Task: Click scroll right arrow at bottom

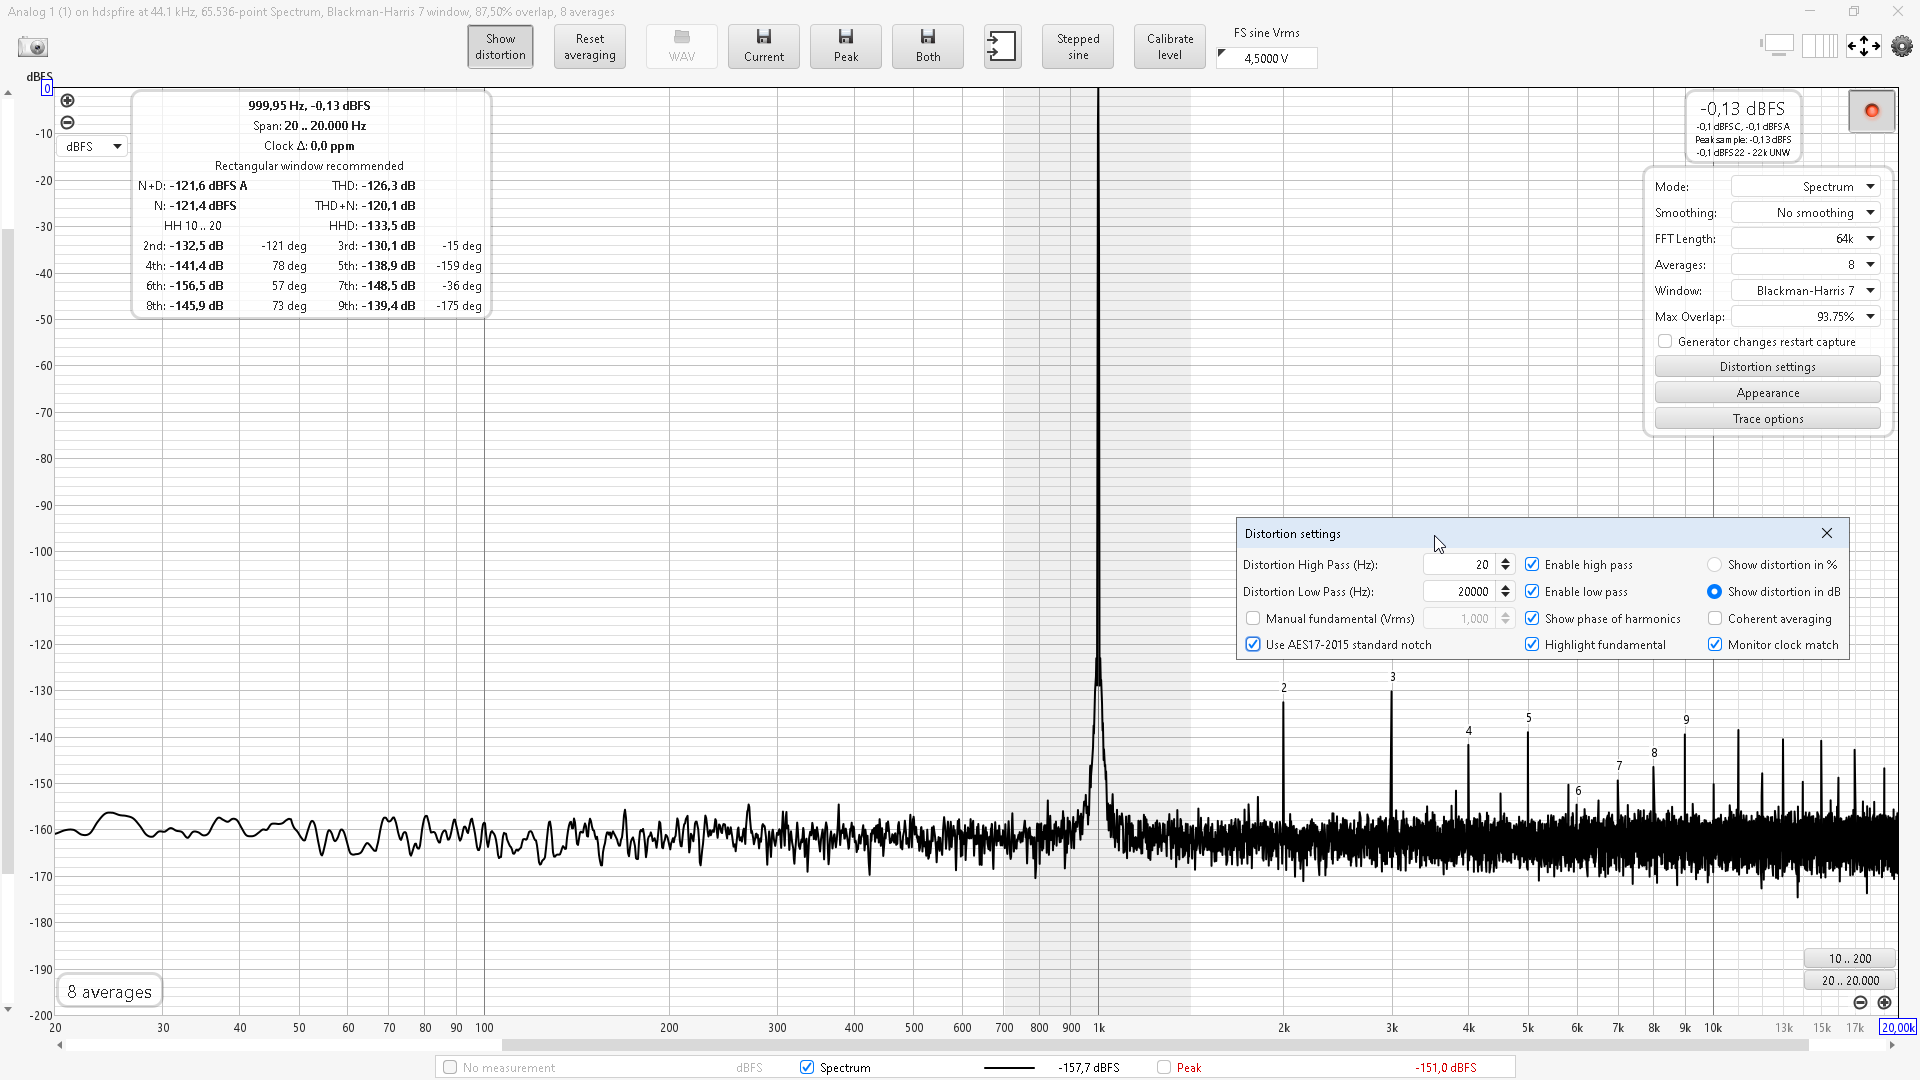Action: click(1891, 1045)
